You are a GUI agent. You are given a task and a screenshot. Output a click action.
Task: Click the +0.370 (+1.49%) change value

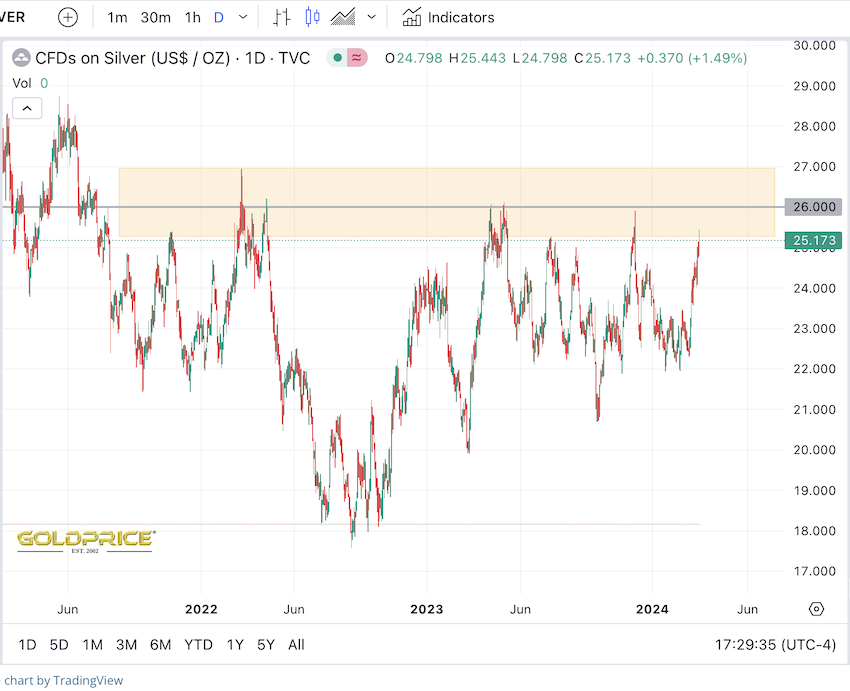click(692, 58)
